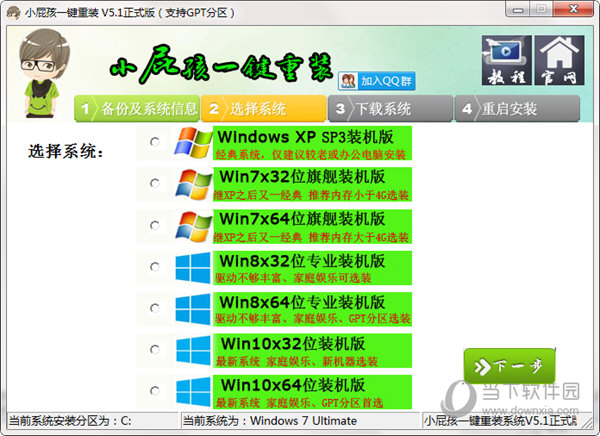Select the Win8x64位专业装机版 radio button
The width and height of the screenshot is (600, 436).
pyautogui.click(x=155, y=308)
